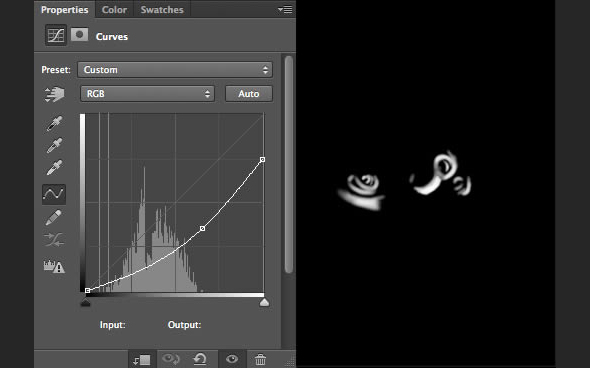Image resolution: width=590 pixels, height=368 pixels.
Task: Toggle view previous state eye icon
Action: [x=170, y=359]
